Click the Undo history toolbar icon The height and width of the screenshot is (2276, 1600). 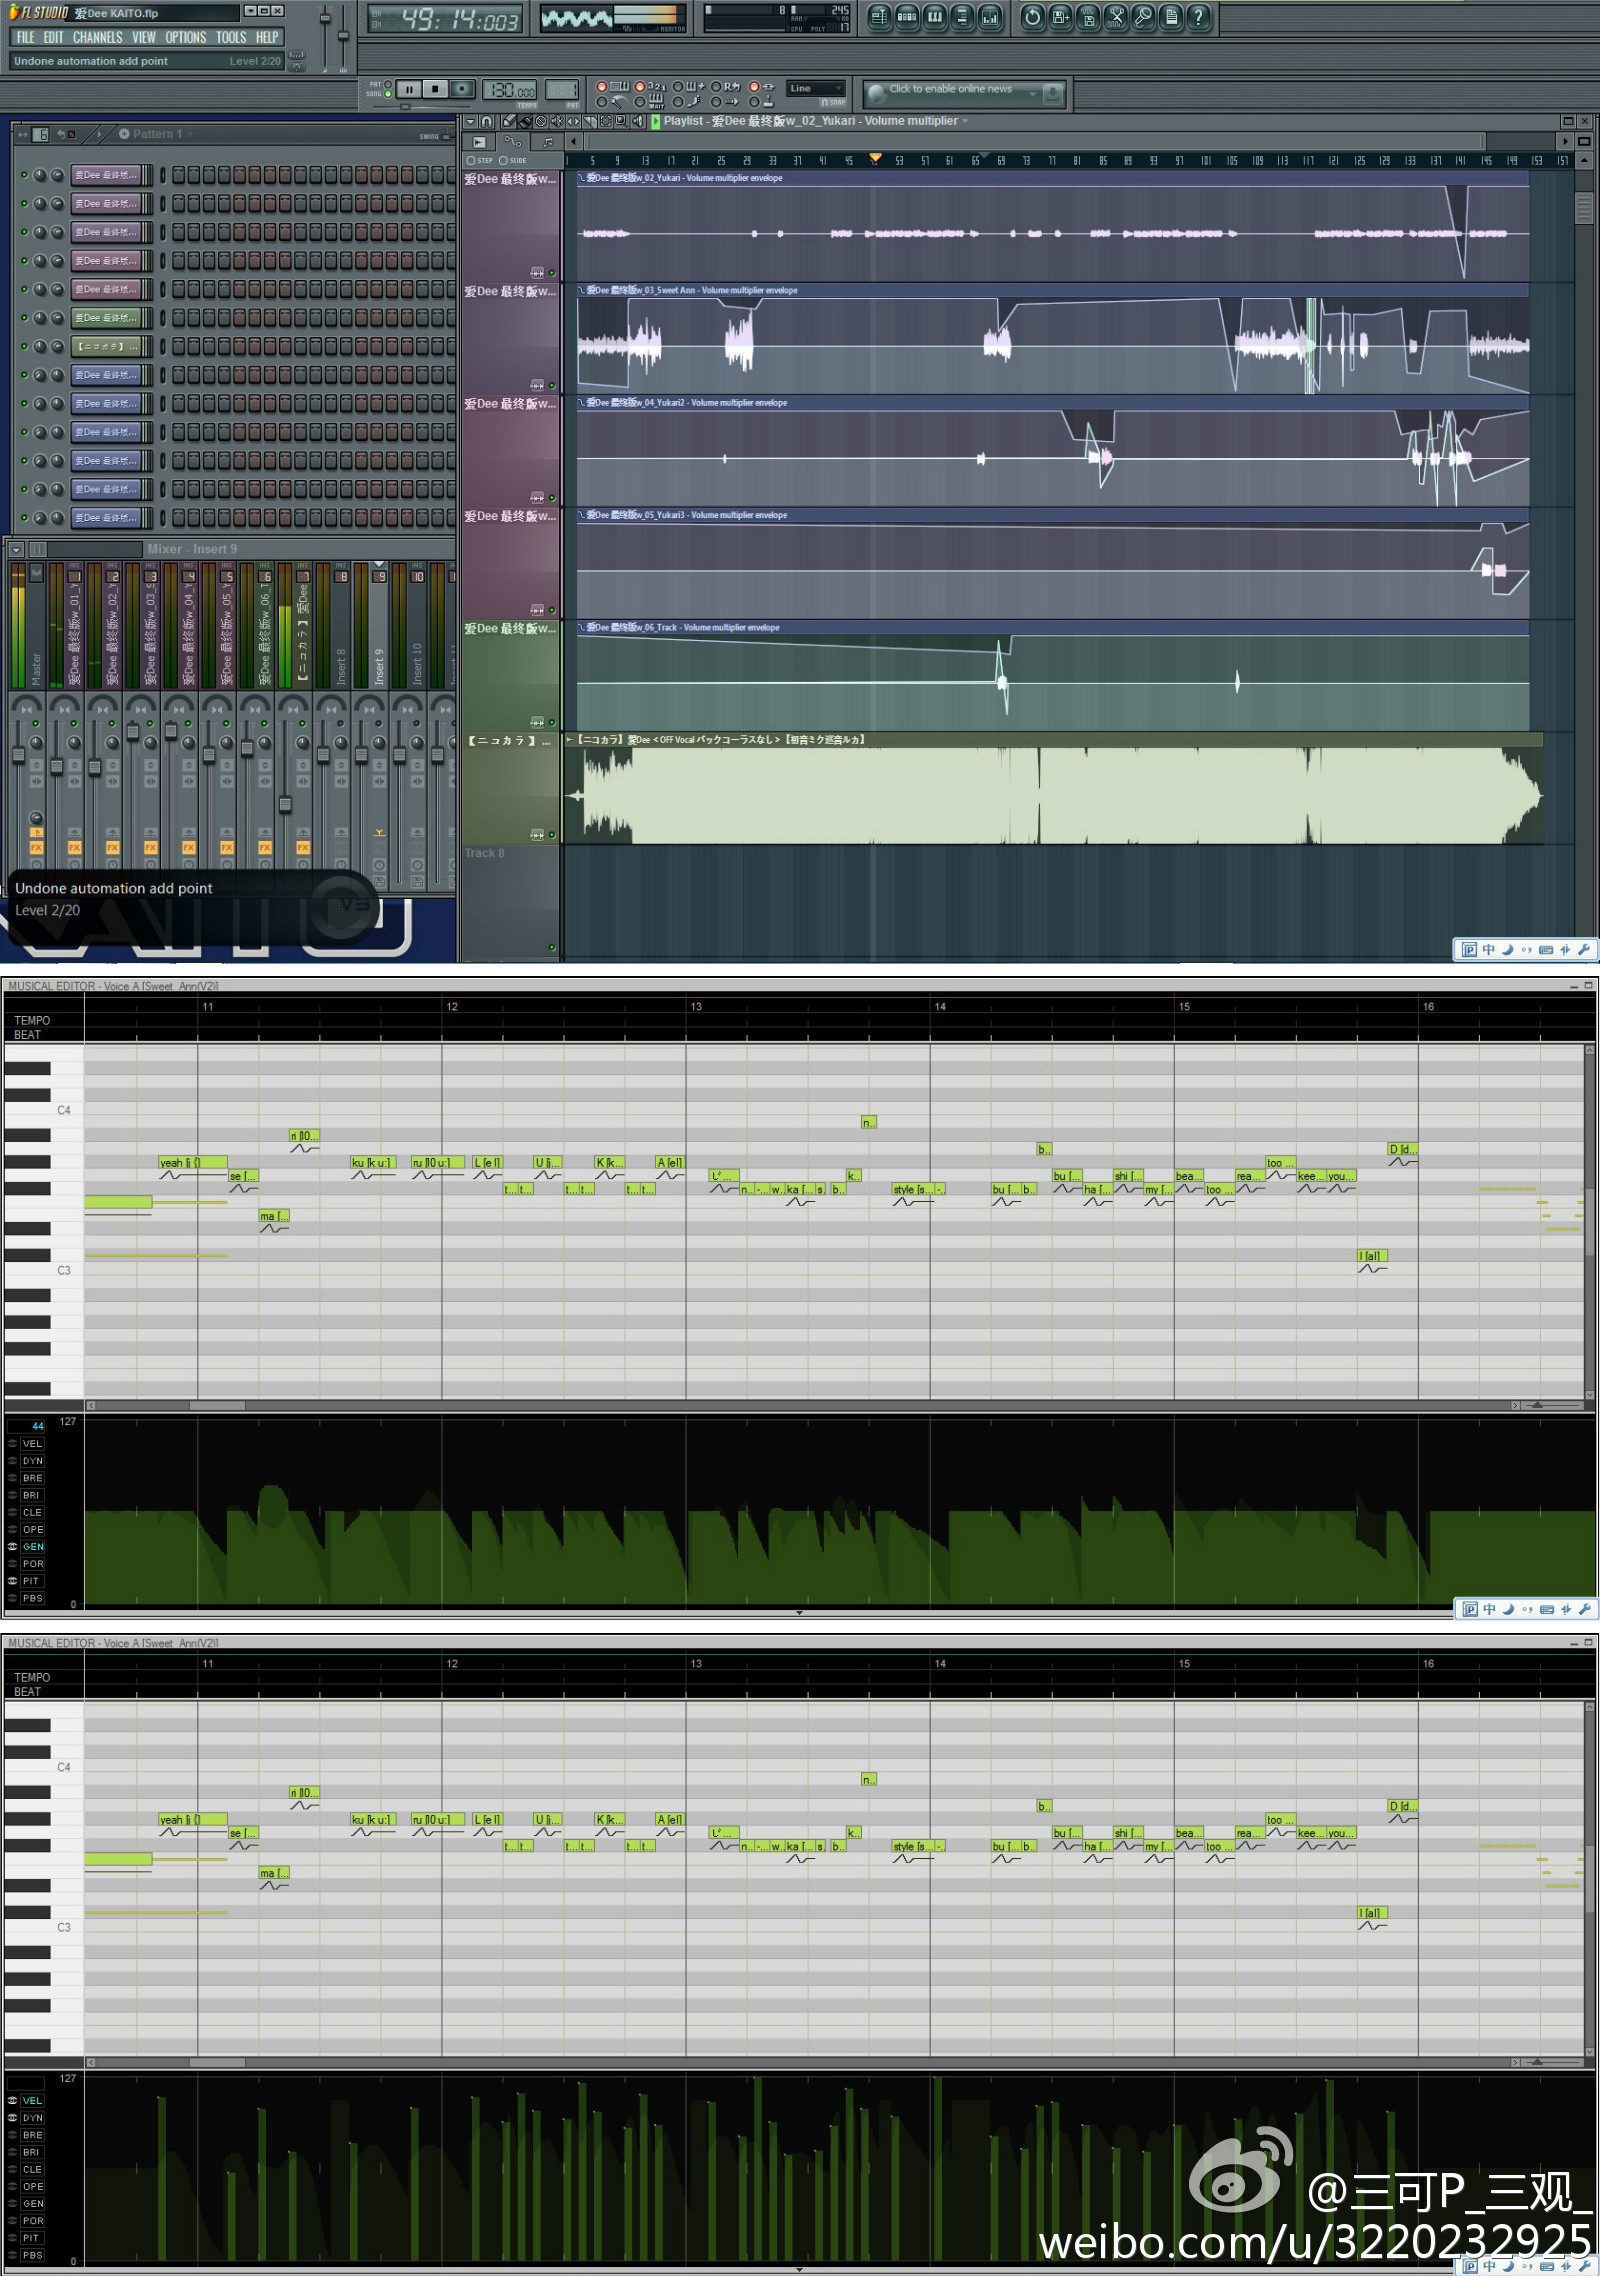(x=1033, y=16)
